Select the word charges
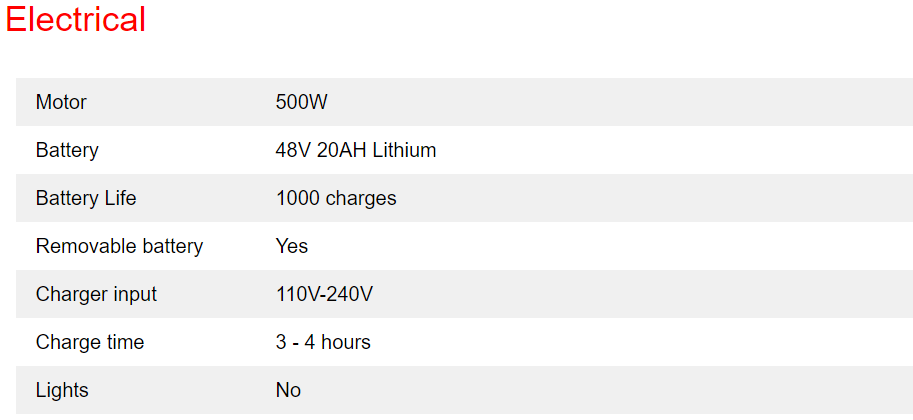913x420 pixels. [361, 198]
